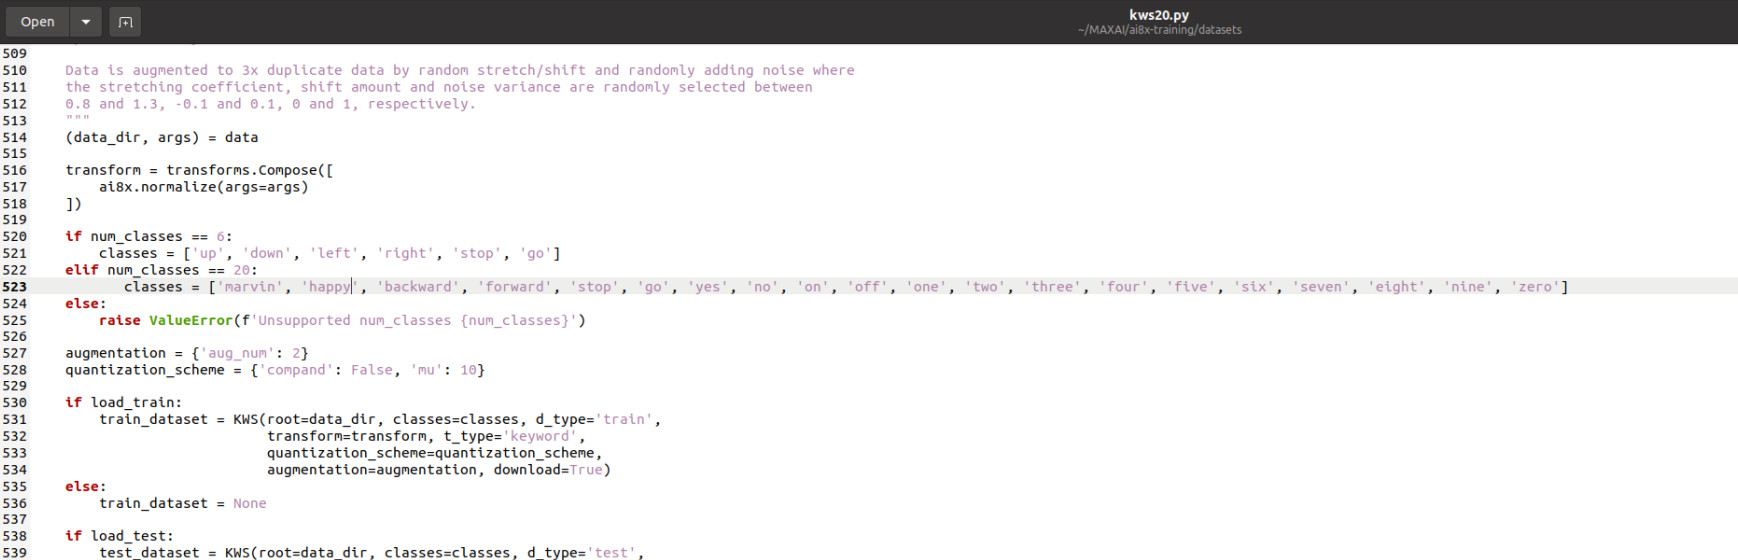Click line number 523 in the gutter
Viewport: 1738px width, 560px height.
click(x=15, y=287)
